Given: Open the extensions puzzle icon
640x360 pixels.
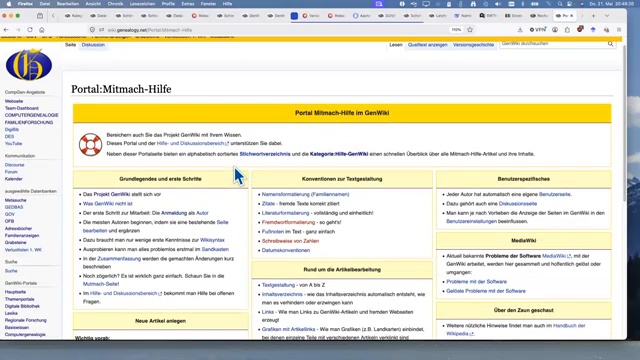Looking at the screenshot, I should [567, 30].
